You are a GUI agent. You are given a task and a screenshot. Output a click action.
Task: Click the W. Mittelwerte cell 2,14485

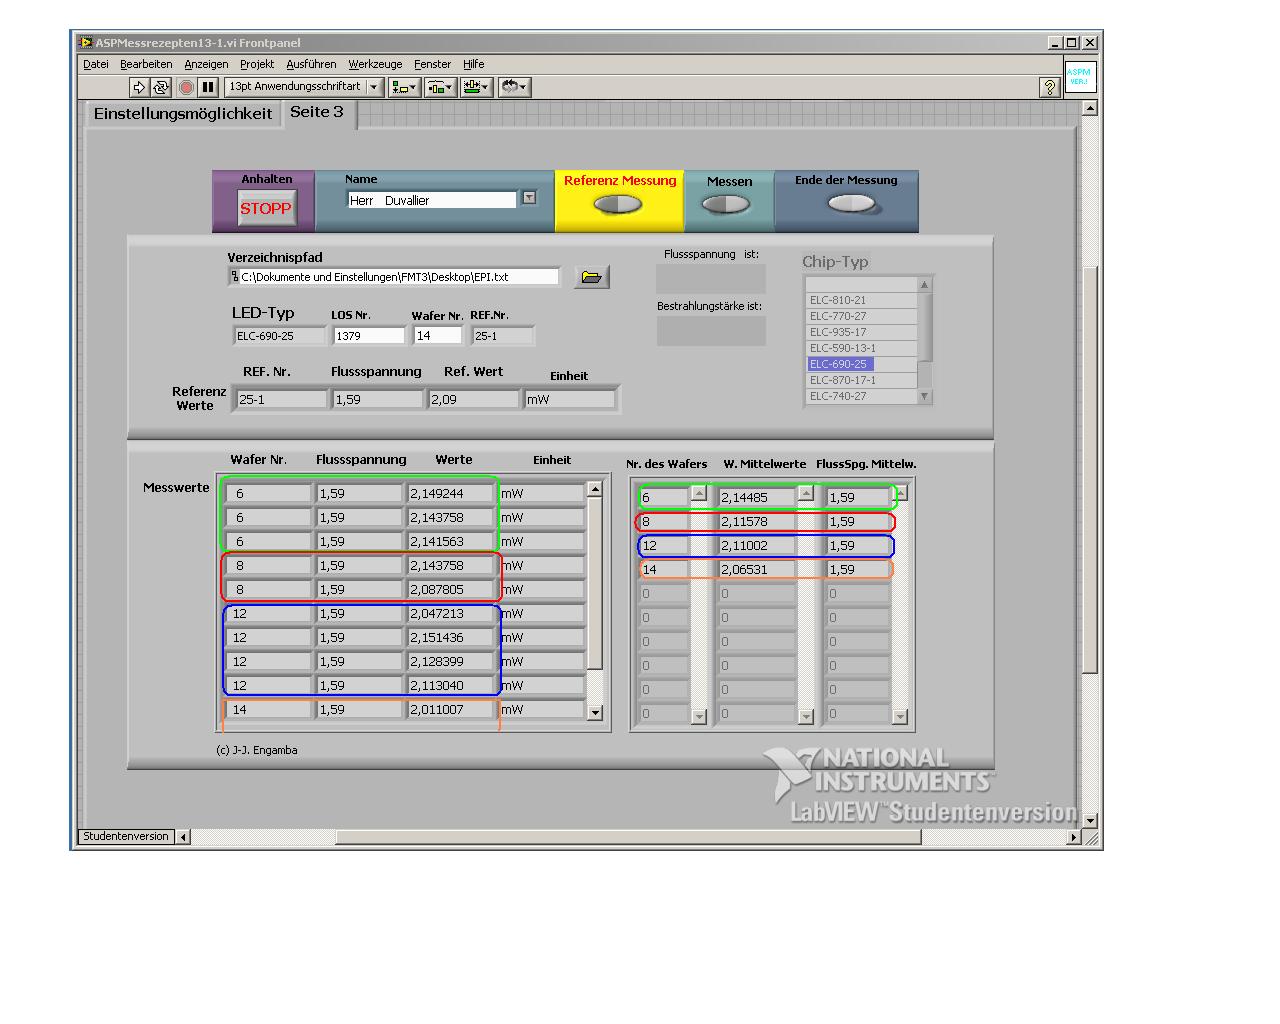(757, 497)
